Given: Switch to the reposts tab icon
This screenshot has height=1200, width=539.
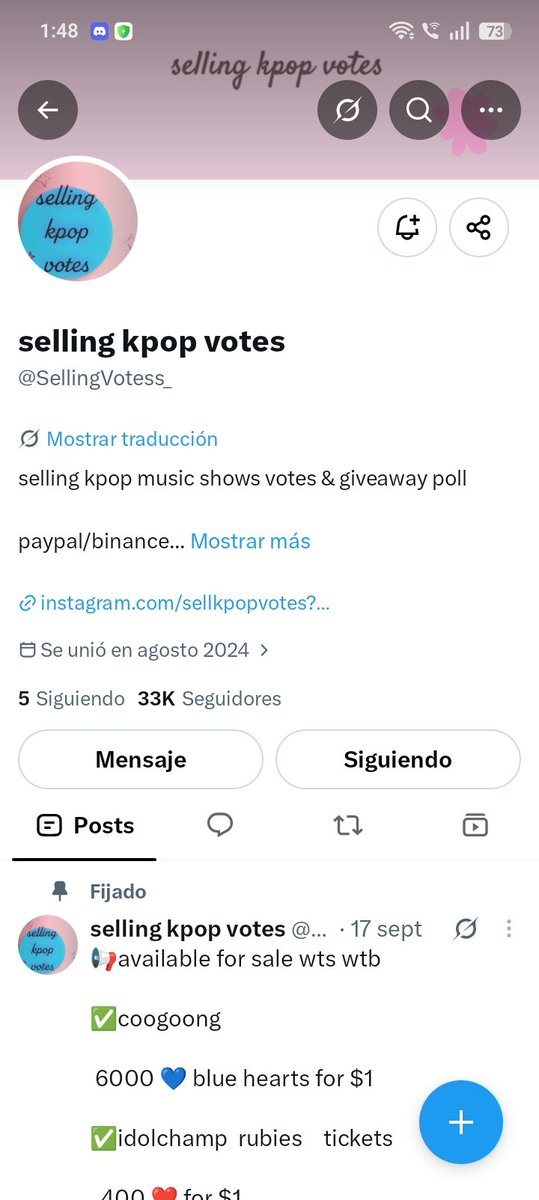Looking at the screenshot, I should [x=348, y=825].
